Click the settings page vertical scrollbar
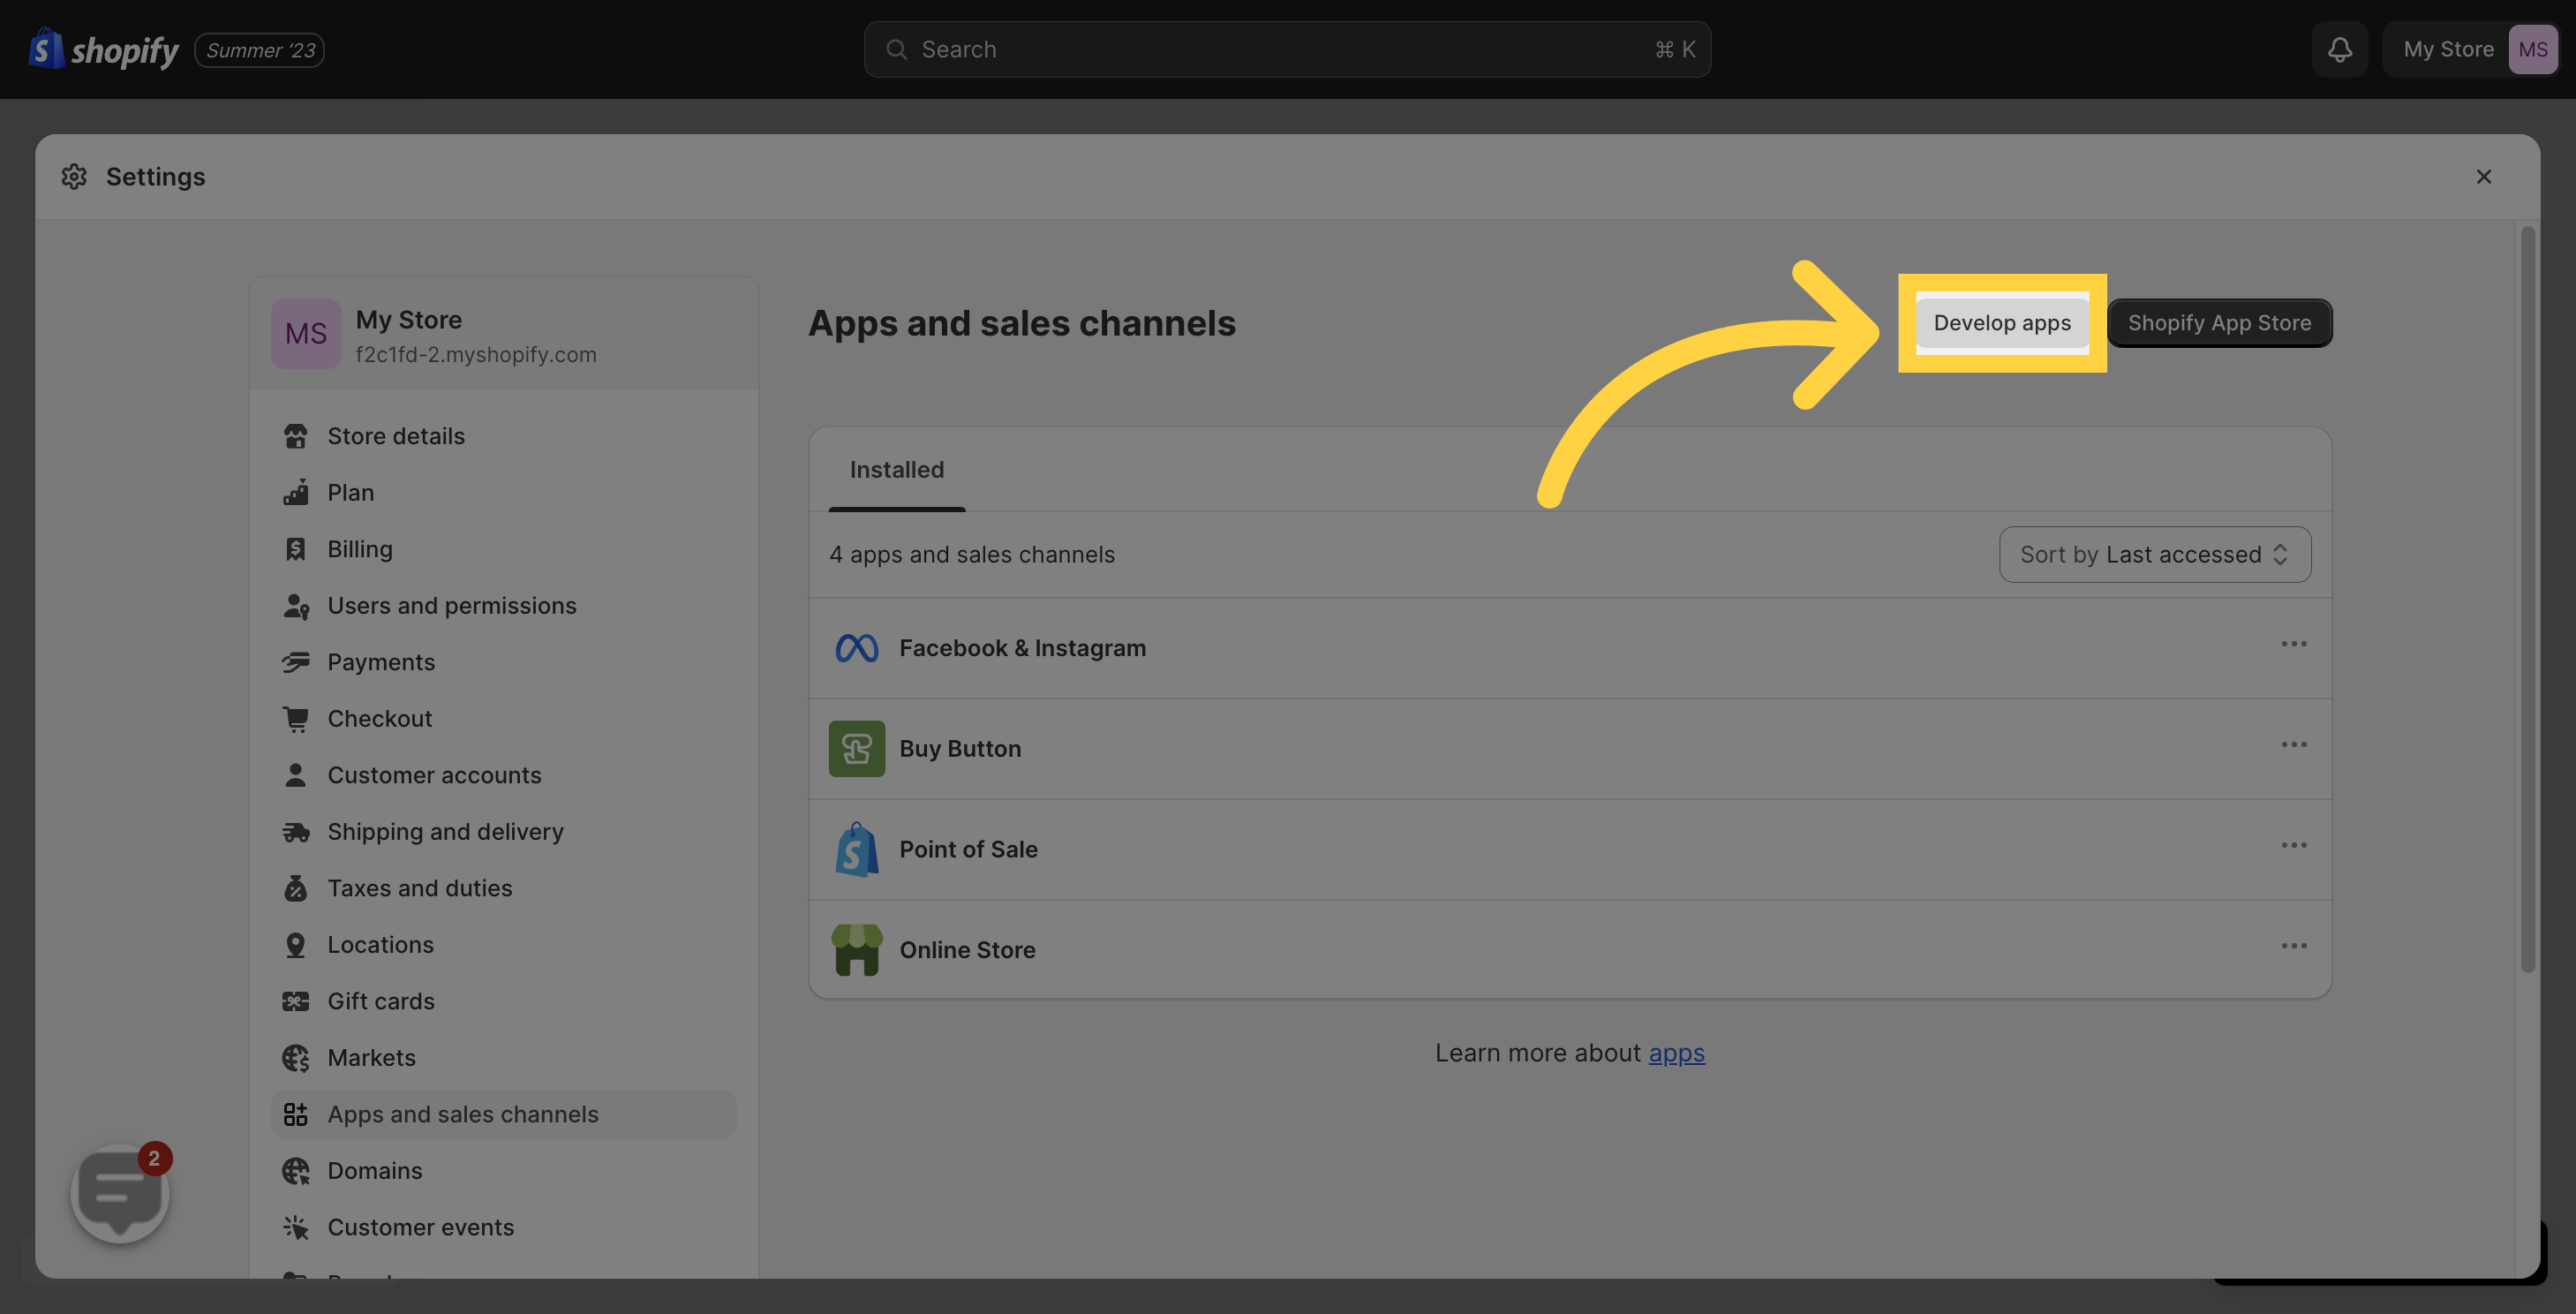Image resolution: width=2576 pixels, height=1314 pixels. coord(2527,600)
